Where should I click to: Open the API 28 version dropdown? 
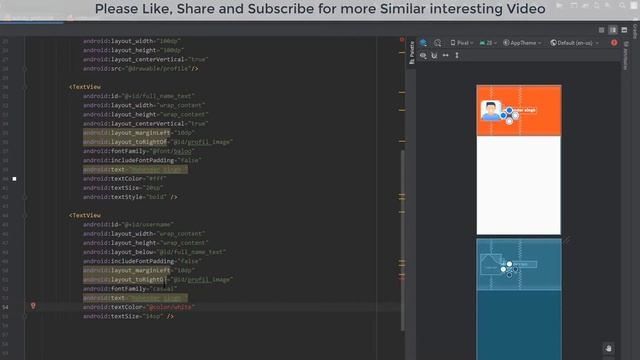coord(488,43)
